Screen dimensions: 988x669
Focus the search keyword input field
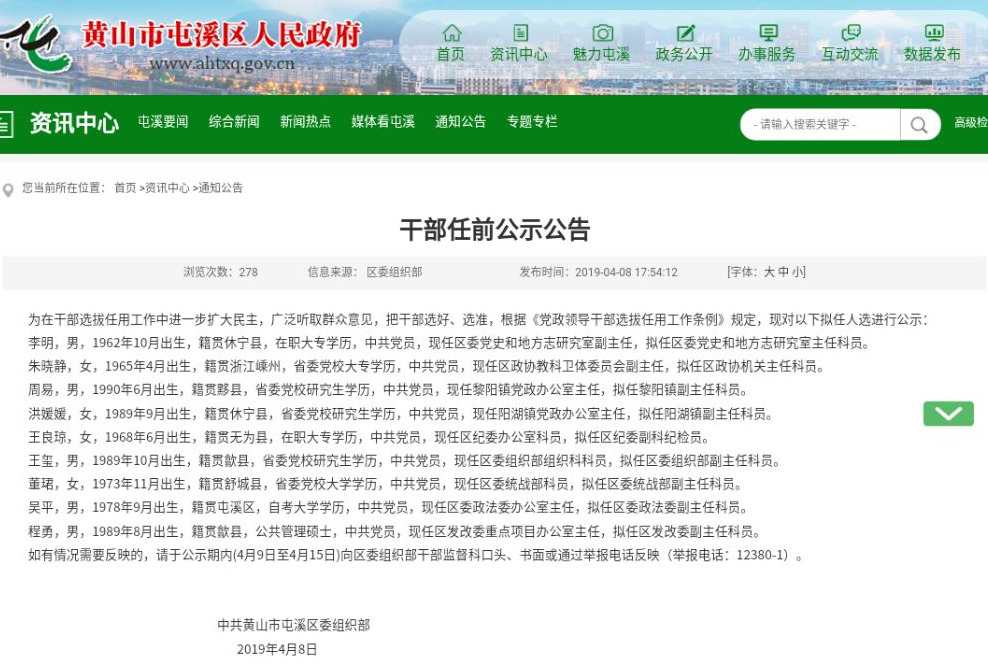point(820,125)
